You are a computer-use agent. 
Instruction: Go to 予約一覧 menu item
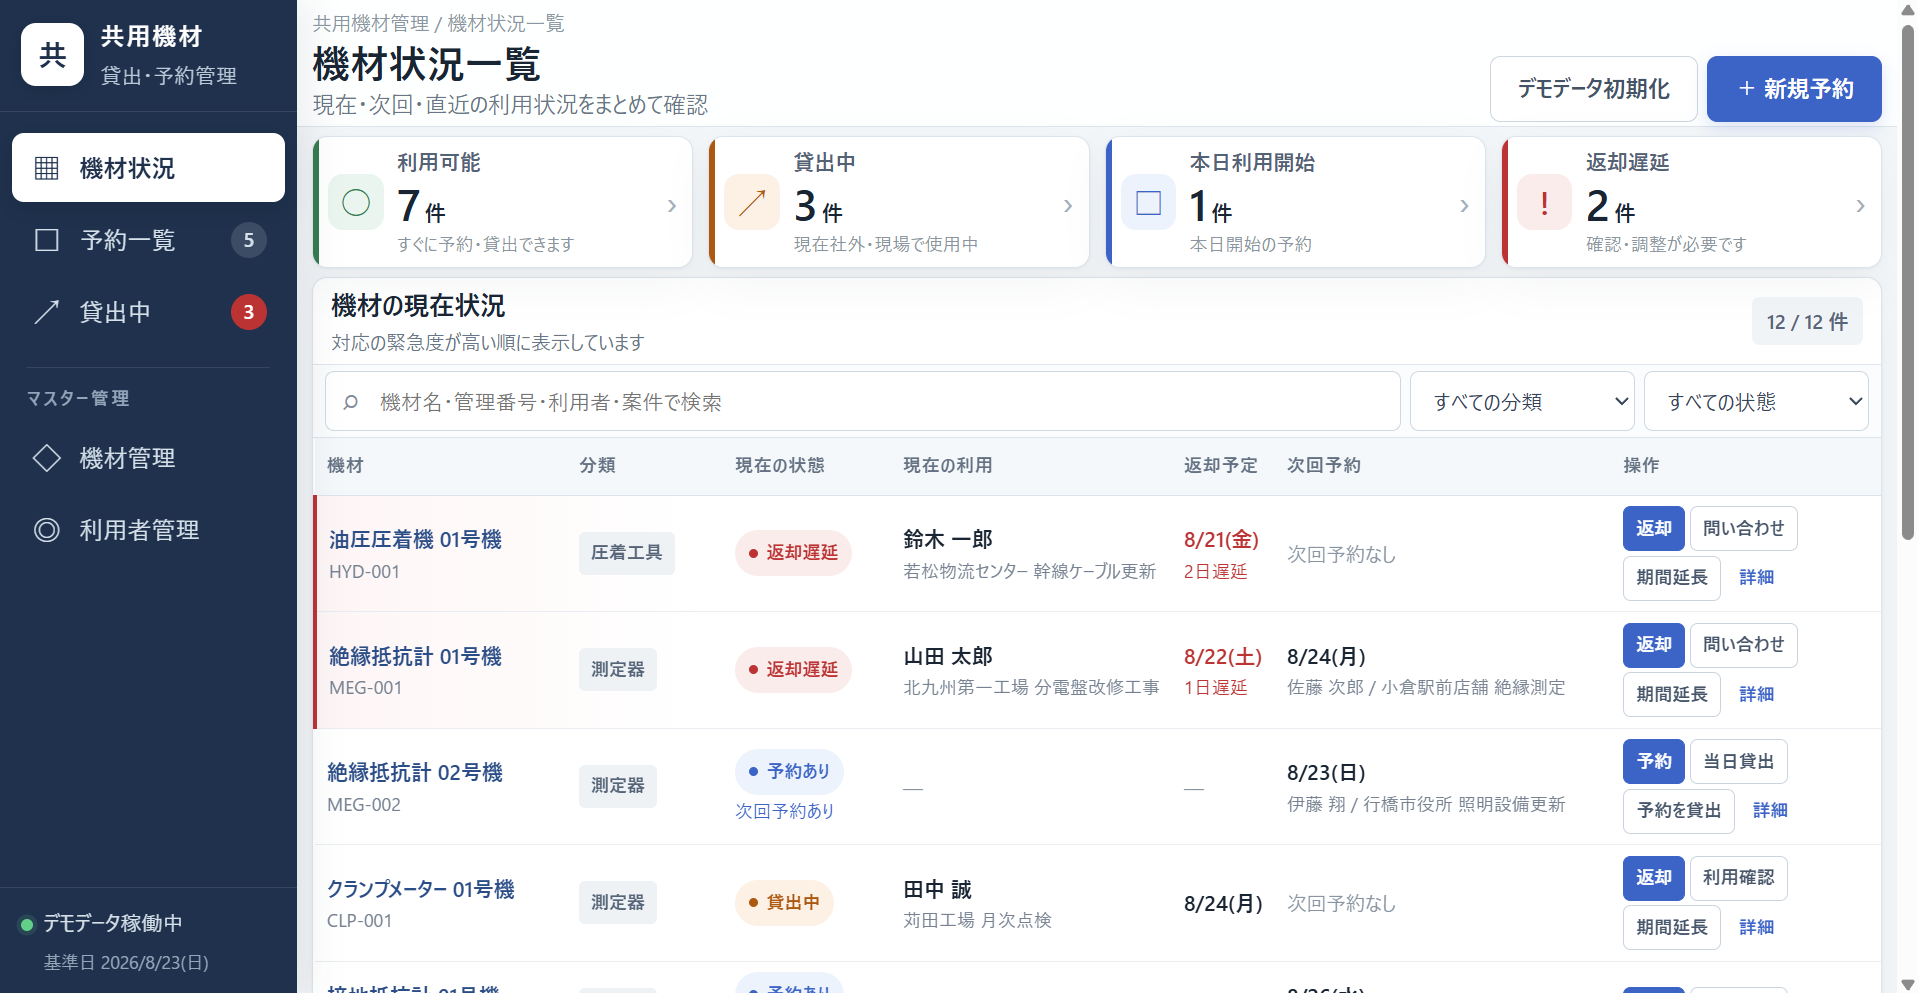(148, 240)
